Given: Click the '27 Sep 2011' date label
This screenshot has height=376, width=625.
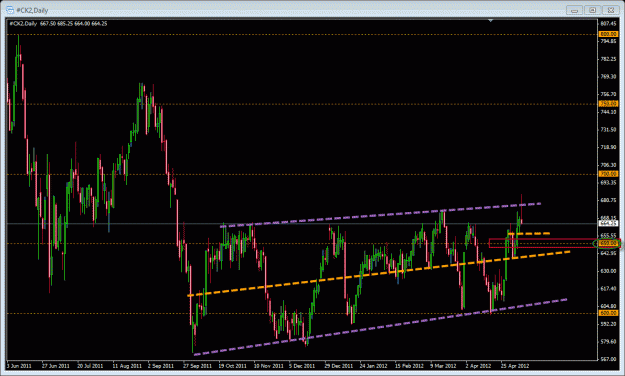Looking at the screenshot, I should (197, 366).
